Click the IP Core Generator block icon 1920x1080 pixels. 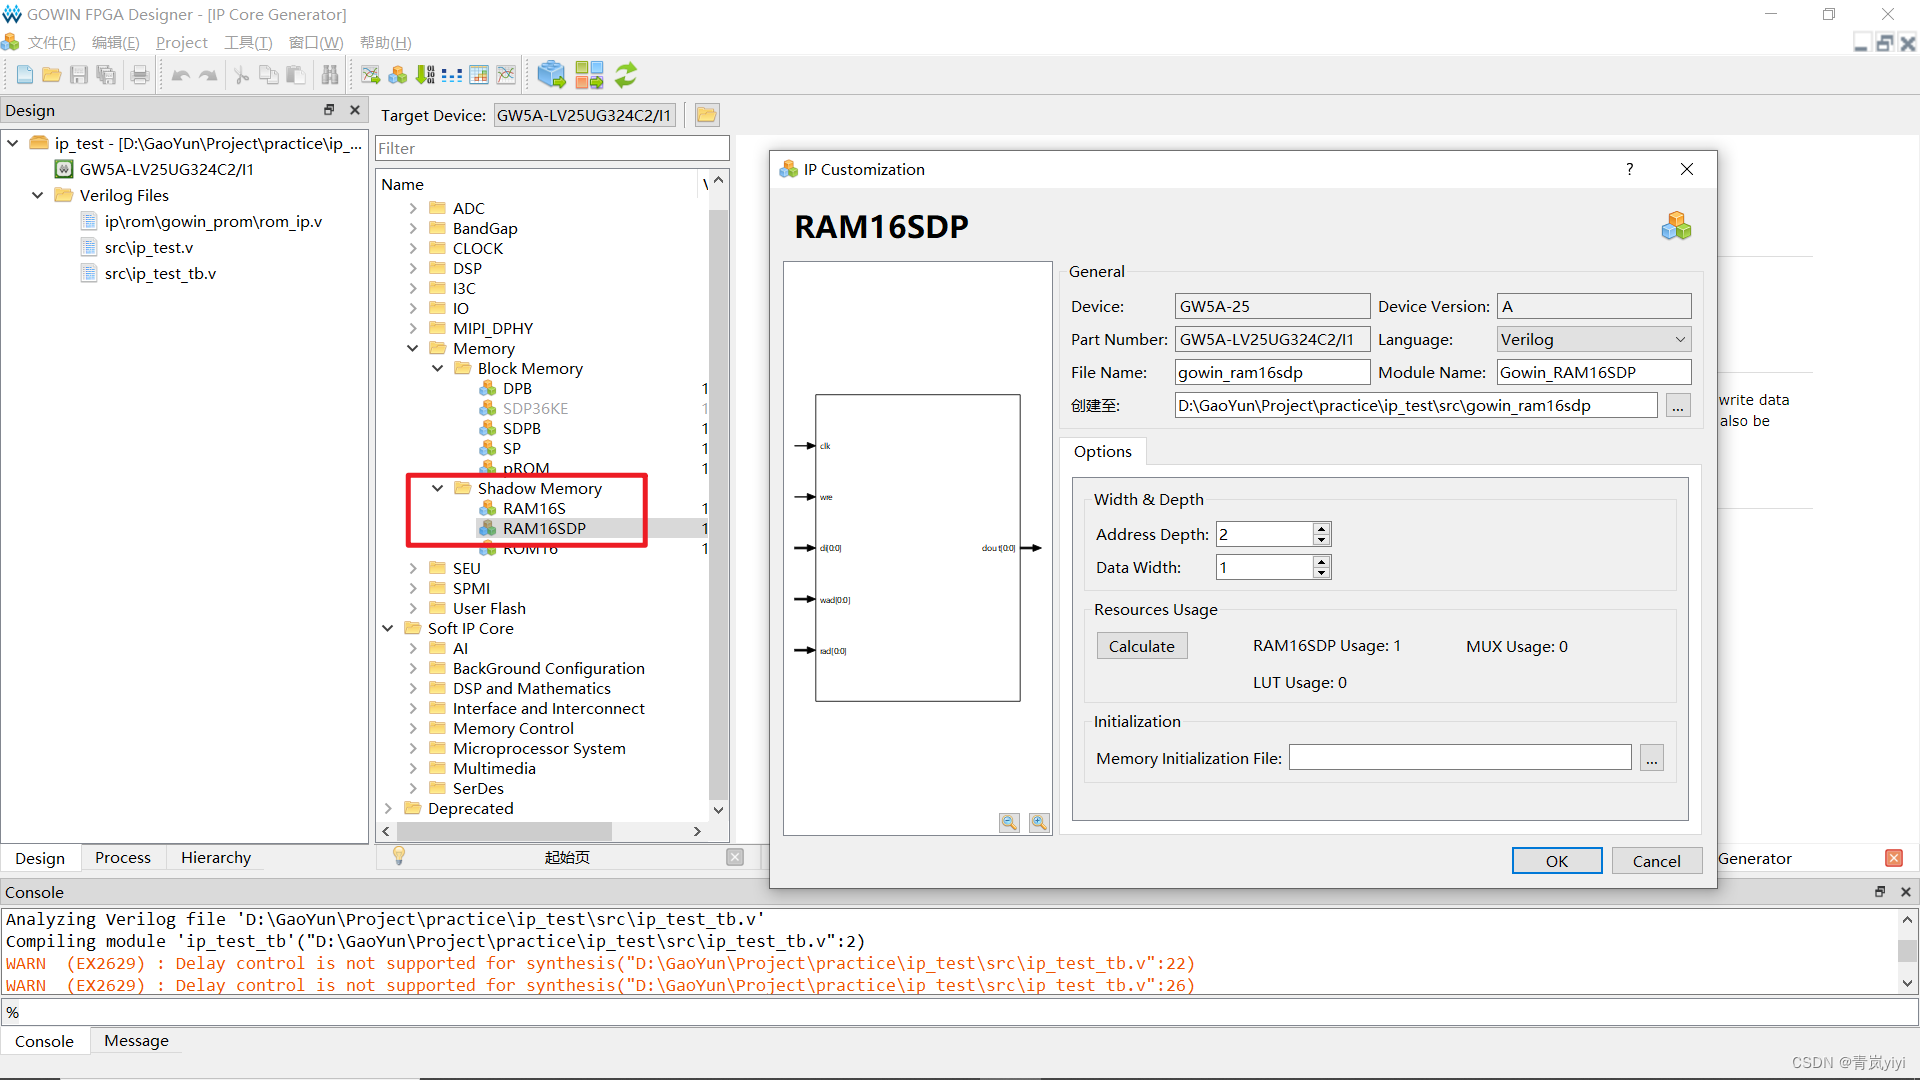pos(551,74)
